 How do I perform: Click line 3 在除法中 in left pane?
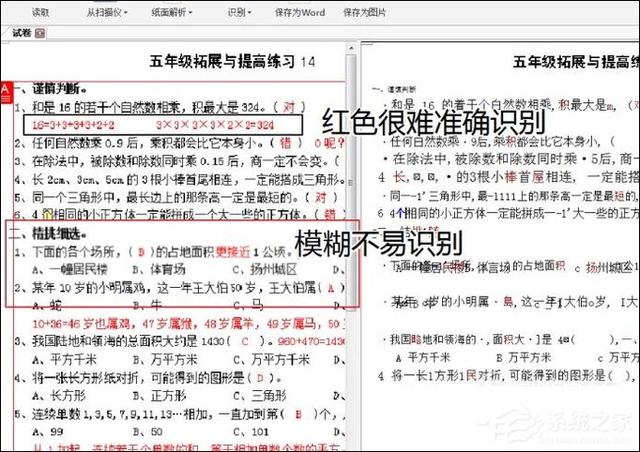[x=178, y=161]
